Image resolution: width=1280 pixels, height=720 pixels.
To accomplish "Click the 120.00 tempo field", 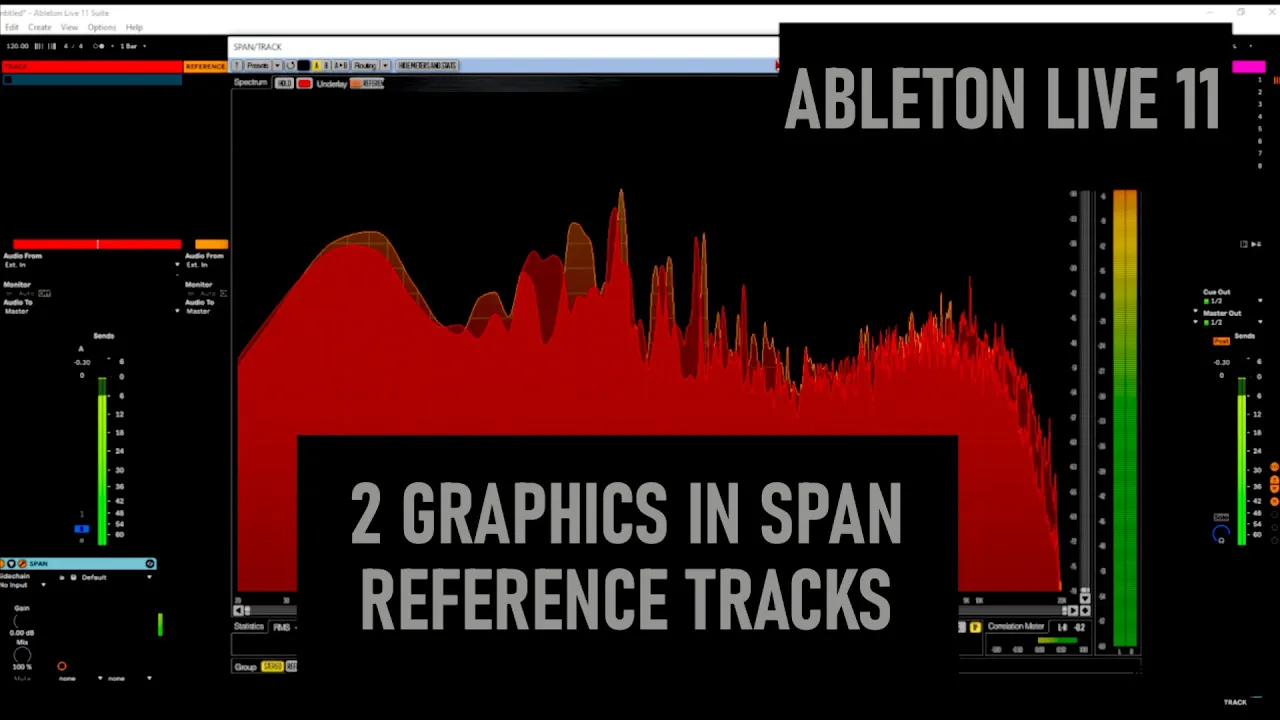I will click(18, 46).
